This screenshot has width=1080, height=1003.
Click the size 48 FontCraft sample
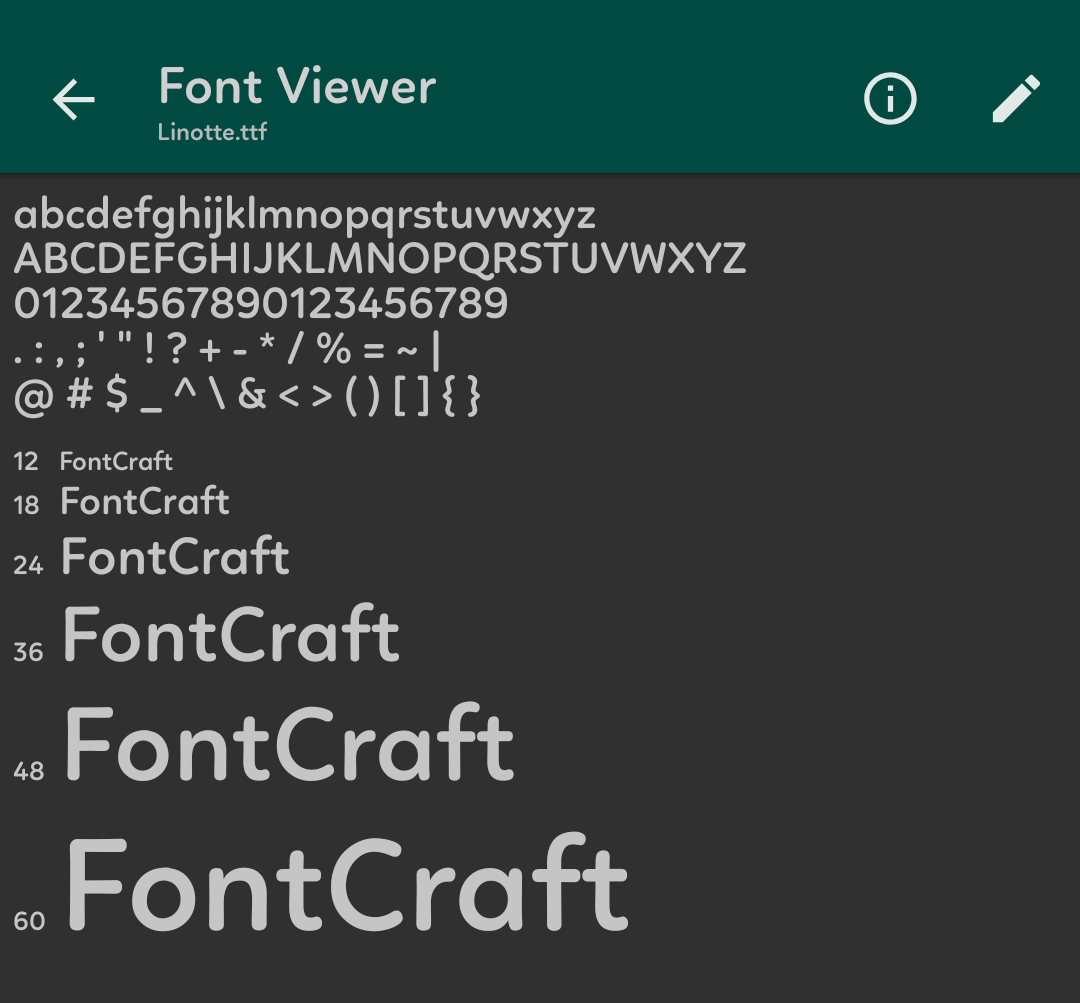[289, 743]
